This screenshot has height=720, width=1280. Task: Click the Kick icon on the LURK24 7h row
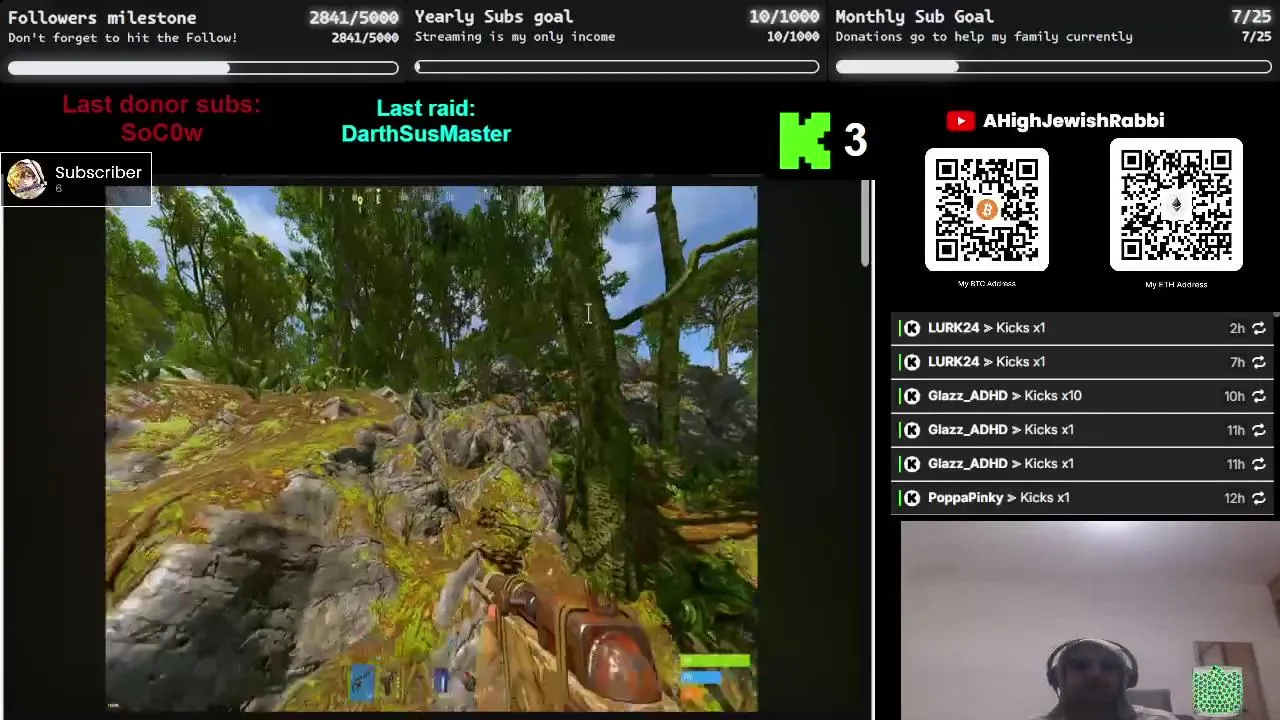pyautogui.click(x=911, y=362)
